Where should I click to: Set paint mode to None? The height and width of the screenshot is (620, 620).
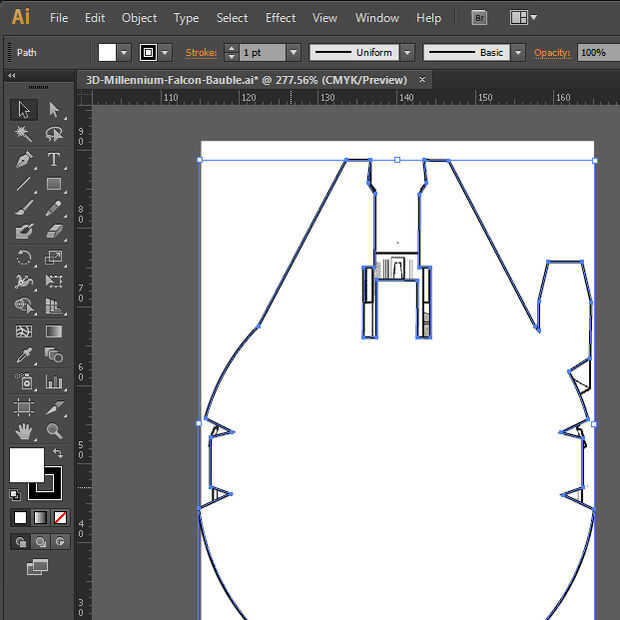tap(60, 517)
